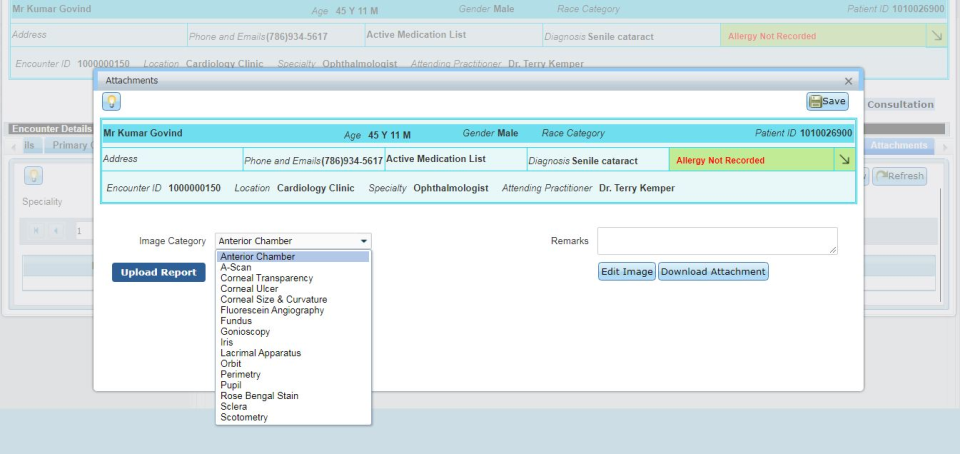Viewport: 960px width, 454px height.
Task: Select Corneal Size & Curvature option
Action: click(x=293, y=300)
